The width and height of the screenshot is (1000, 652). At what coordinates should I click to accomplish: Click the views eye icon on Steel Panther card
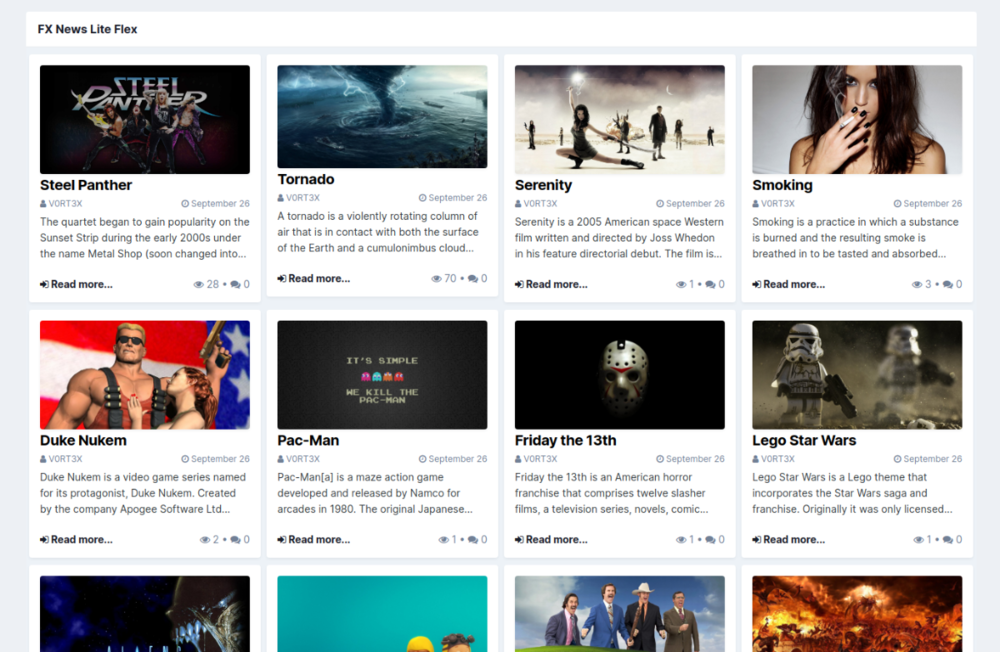click(x=199, y=285)
